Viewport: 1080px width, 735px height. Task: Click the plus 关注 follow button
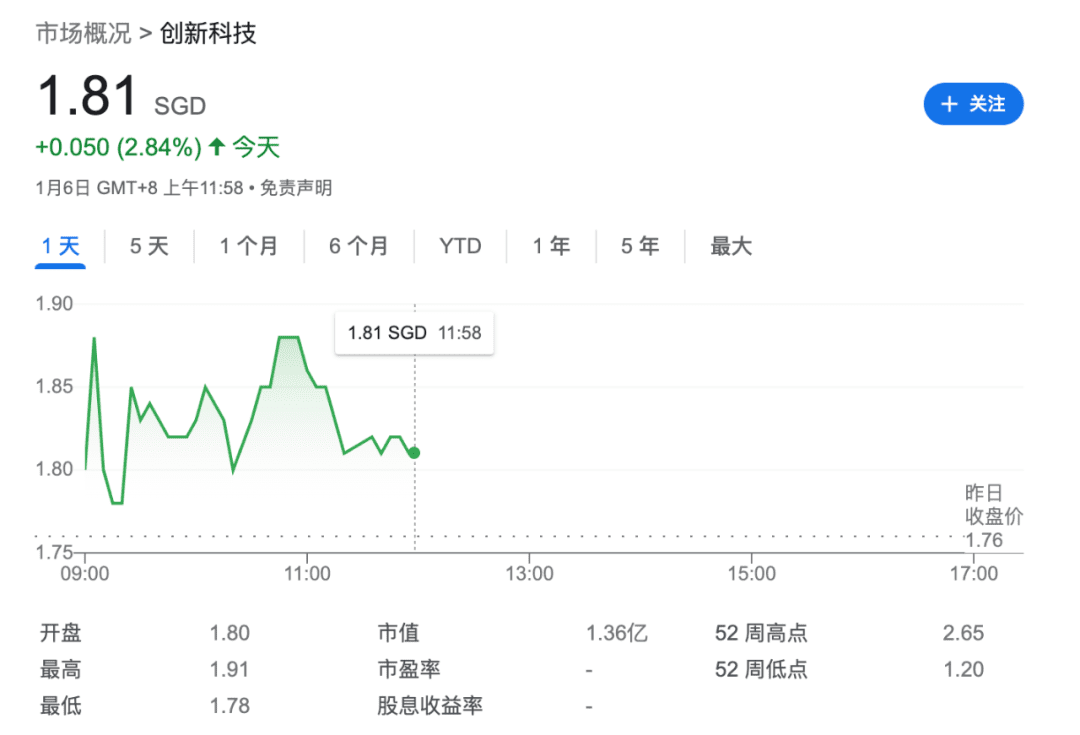(973, 104)
